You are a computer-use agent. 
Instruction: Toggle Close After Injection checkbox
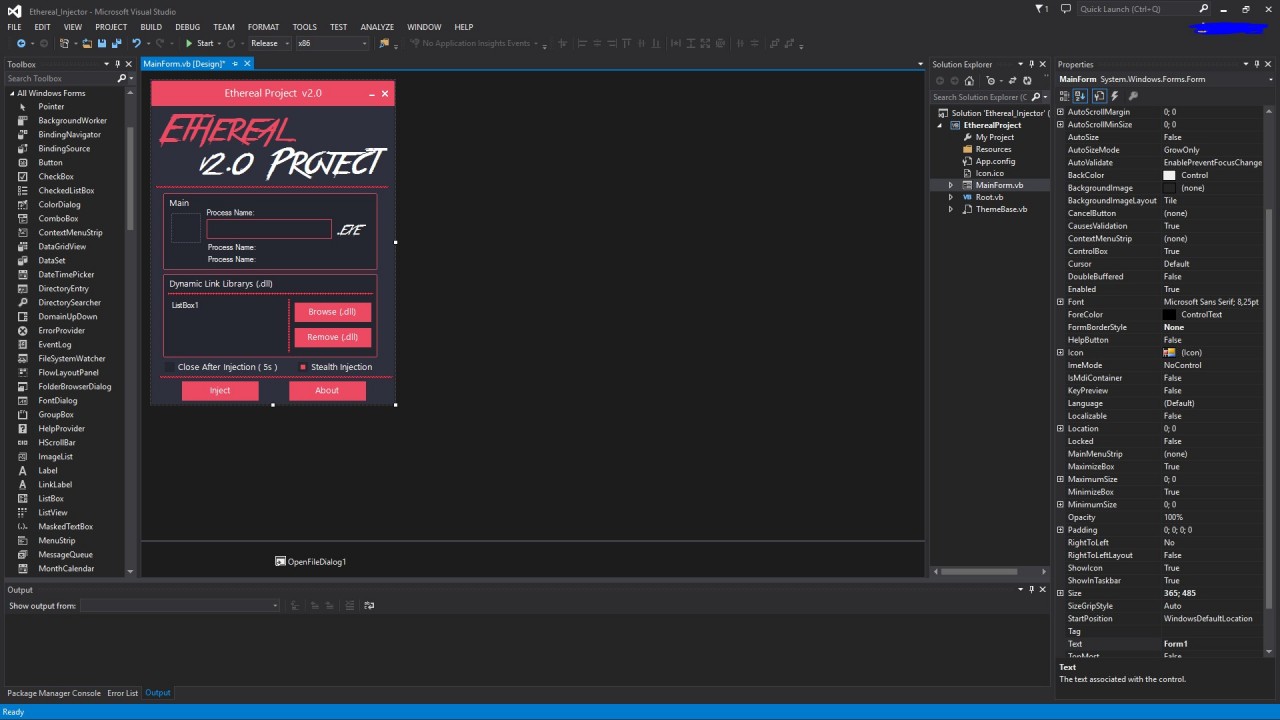169,367
